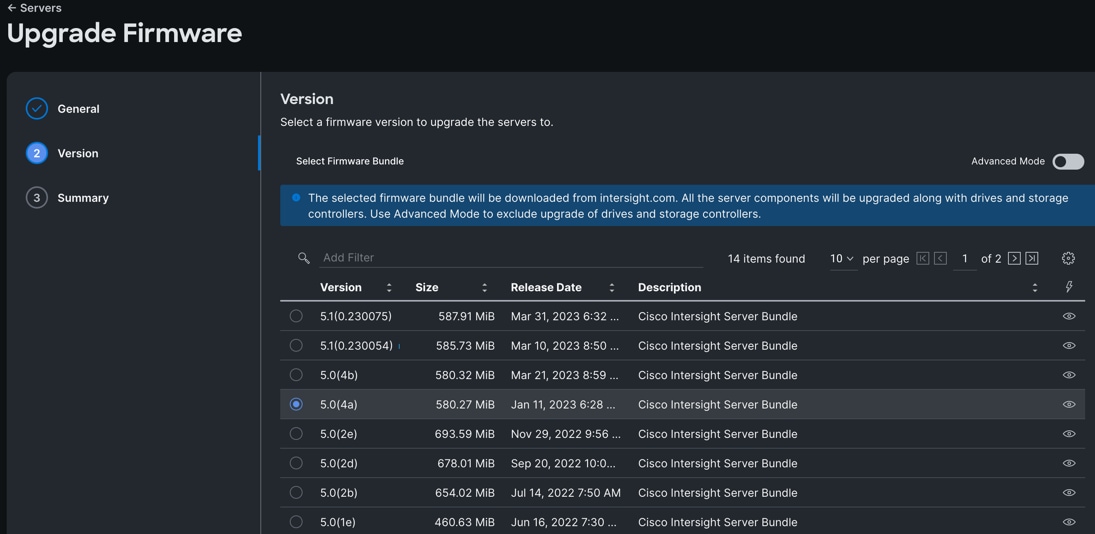
Task: Click the 5.0(4a) version text
Action: pos(339,404)
